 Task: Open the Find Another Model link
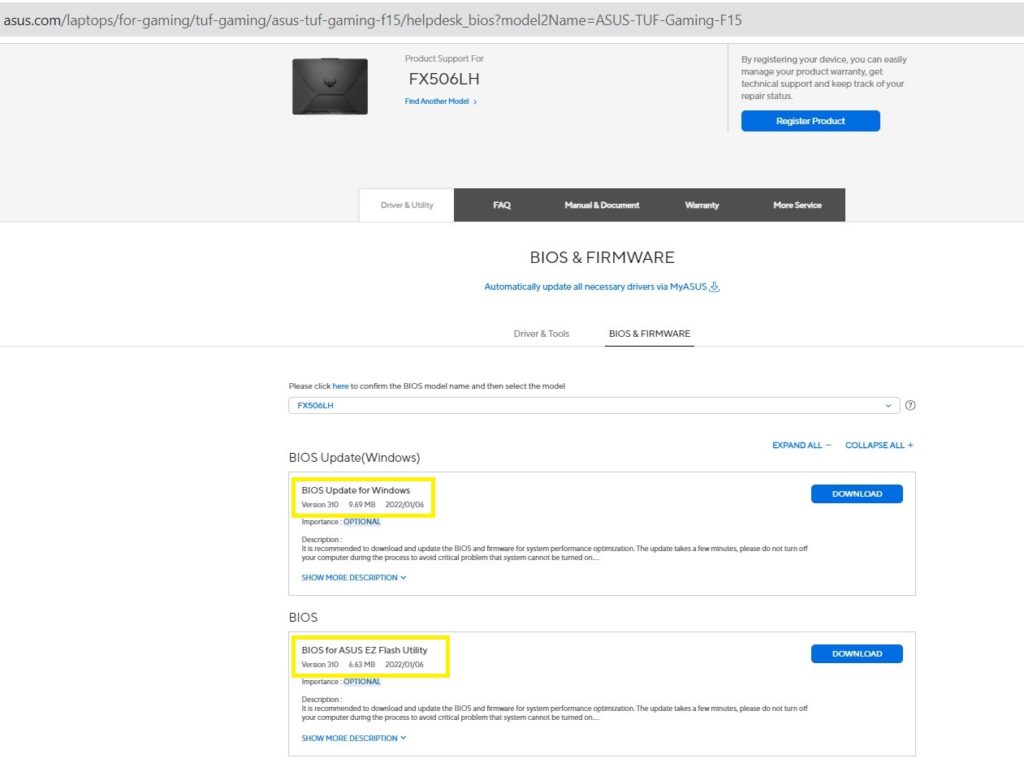point(441,101)
